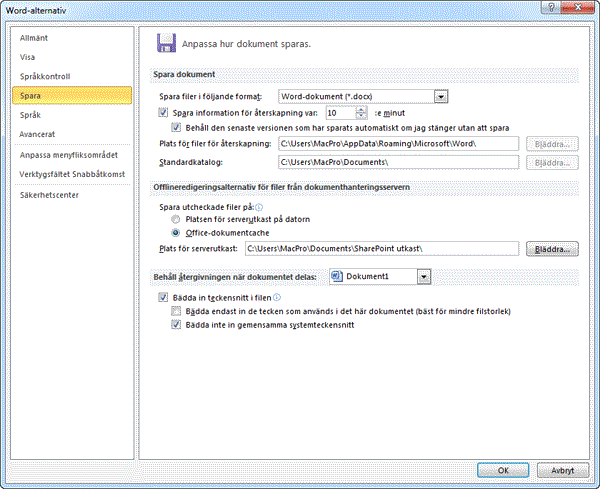Screen dimensions: 600x489
Task: Click the save disk icon in header
Action: [x=164, y=43]
